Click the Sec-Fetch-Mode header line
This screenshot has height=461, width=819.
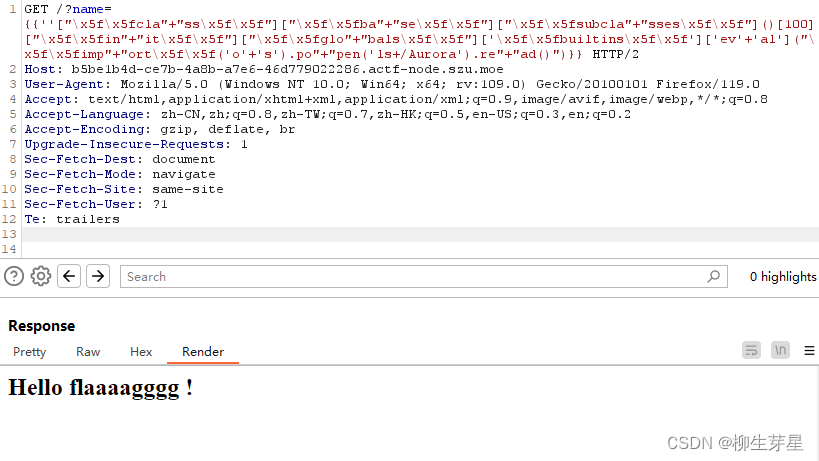tap(120, 174)
